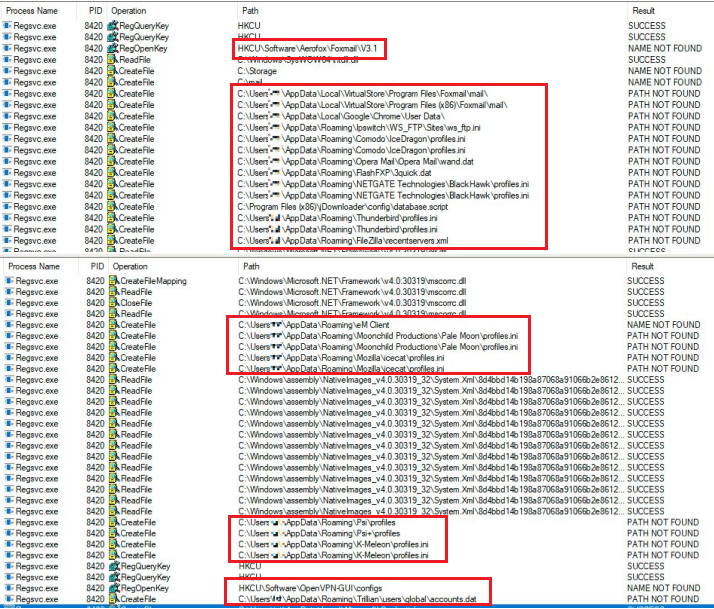Click the CreateFile icon on the WS_FTP ws_ftp.ini row

(x=112, y=128)
